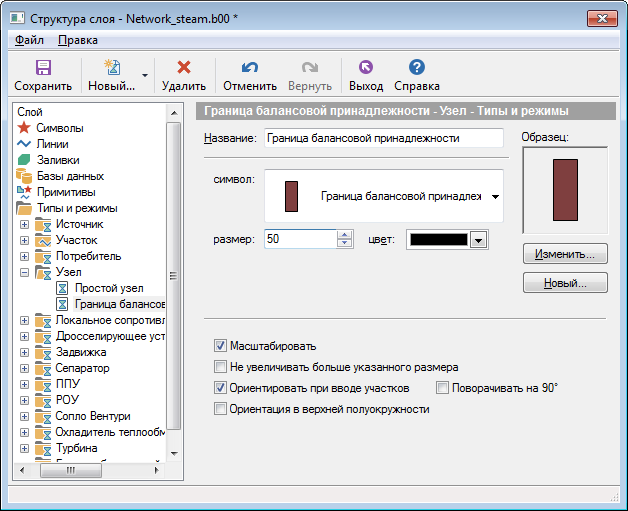Image resolution: width=628 pixels, height=511 pixels.
Task: Select Заливки item in layer tree
Action: [57, 160]
